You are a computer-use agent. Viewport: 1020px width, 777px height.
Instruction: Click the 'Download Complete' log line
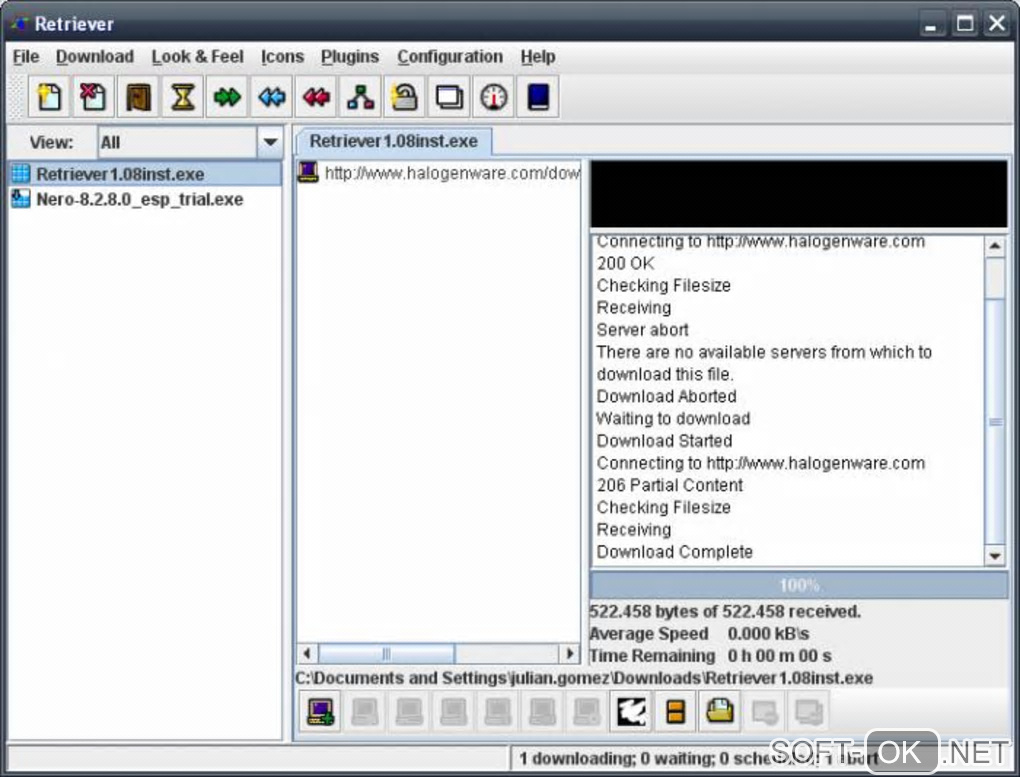pyautogui.click(x=675, y=552)
